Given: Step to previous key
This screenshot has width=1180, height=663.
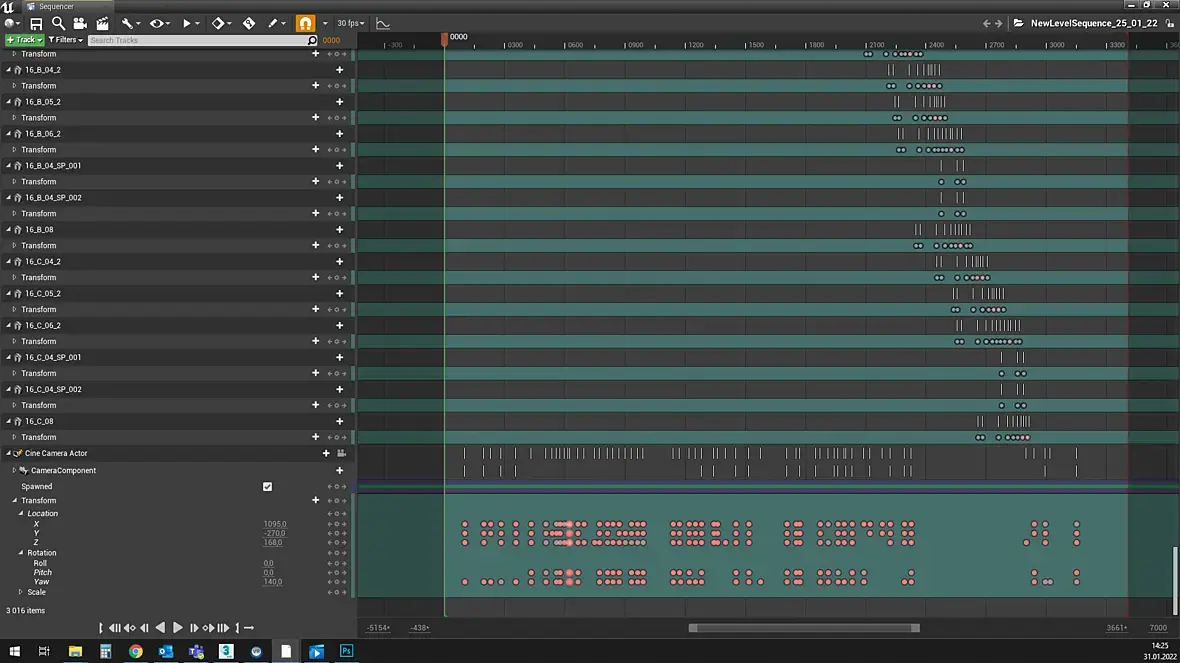Looking at the screenshot, I should pyautogui.click(x=129, y=628).
